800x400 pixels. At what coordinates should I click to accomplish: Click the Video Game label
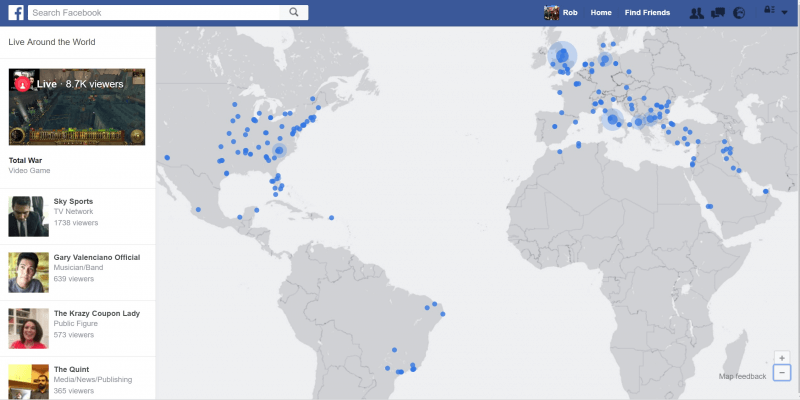29,171
